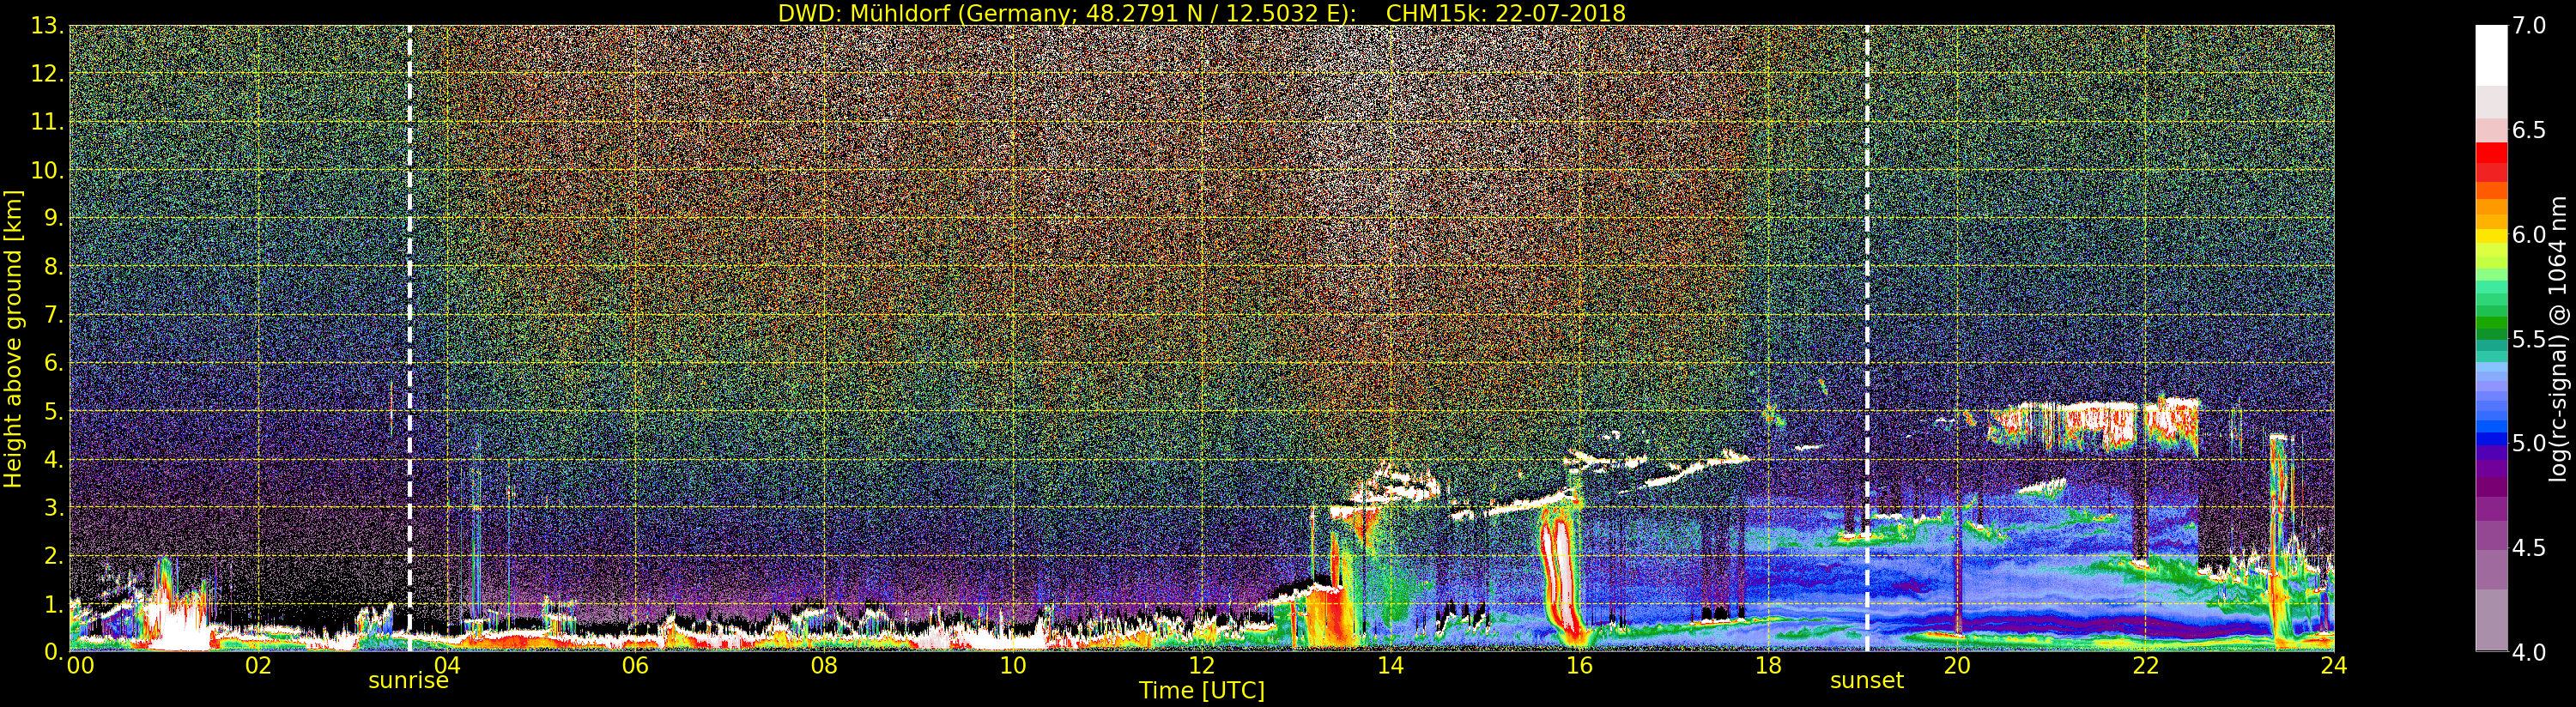Click the 'log(rc-signal) @ 1064 nm' colorbar label

(x=2560, y=338)
